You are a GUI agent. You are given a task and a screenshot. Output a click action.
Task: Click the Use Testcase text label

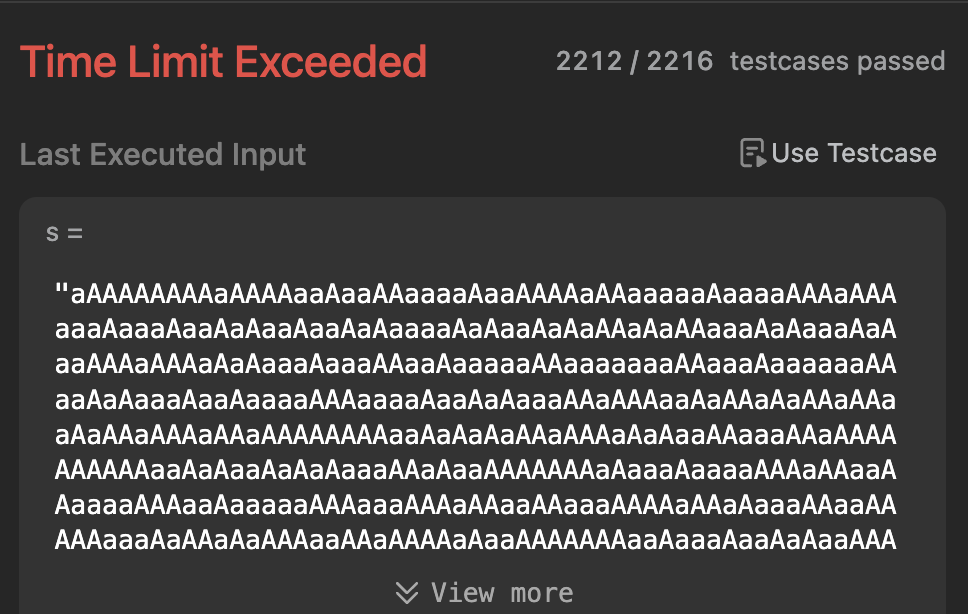click(x=854, y=153)
